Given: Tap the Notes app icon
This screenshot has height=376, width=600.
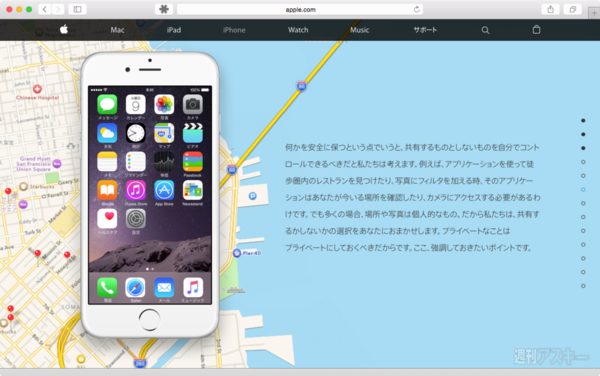Looking at the screenshot, I should click(x=107, y=161).
